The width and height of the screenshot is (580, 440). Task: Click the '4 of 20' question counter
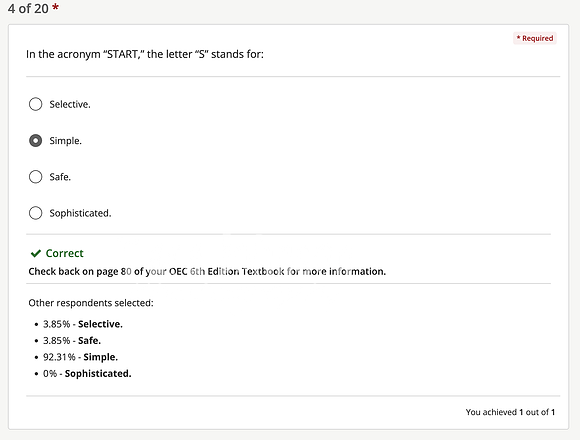pos(28,8)
